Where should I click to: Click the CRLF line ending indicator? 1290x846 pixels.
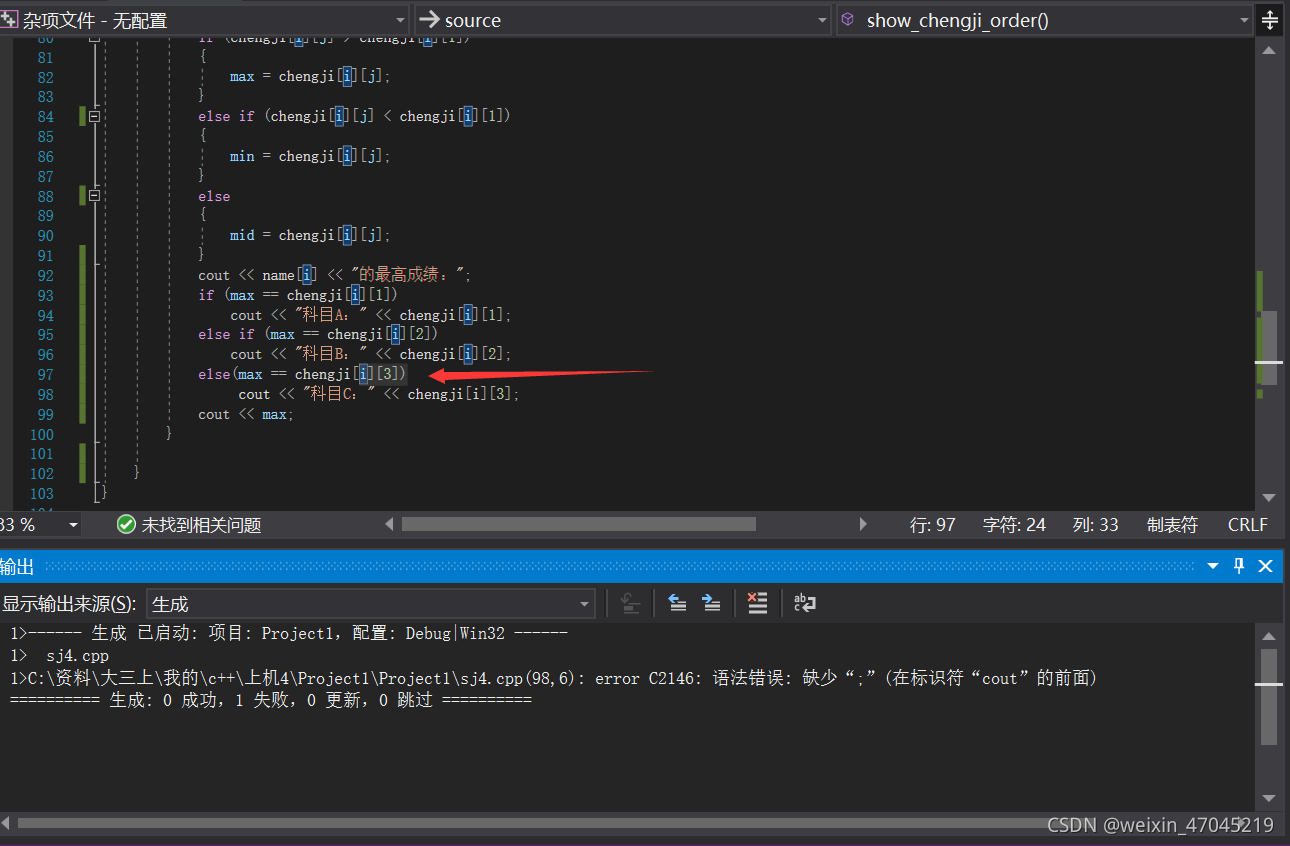[1247, 525]
